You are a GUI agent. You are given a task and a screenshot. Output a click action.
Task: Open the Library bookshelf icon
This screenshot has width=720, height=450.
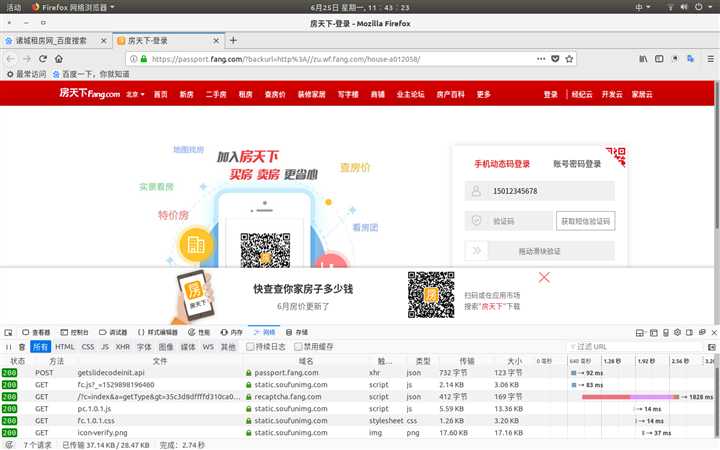[643, 59]
